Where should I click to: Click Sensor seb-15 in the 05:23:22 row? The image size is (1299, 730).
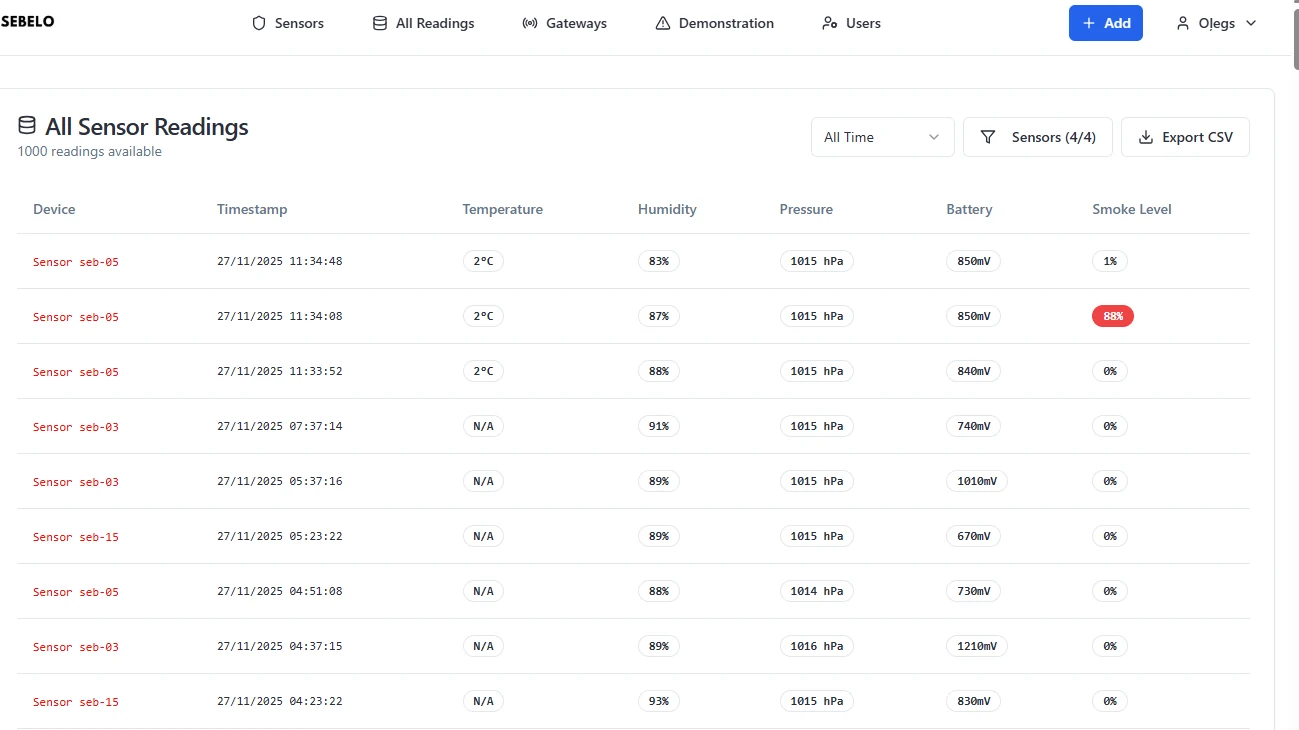tap(76, 537)
